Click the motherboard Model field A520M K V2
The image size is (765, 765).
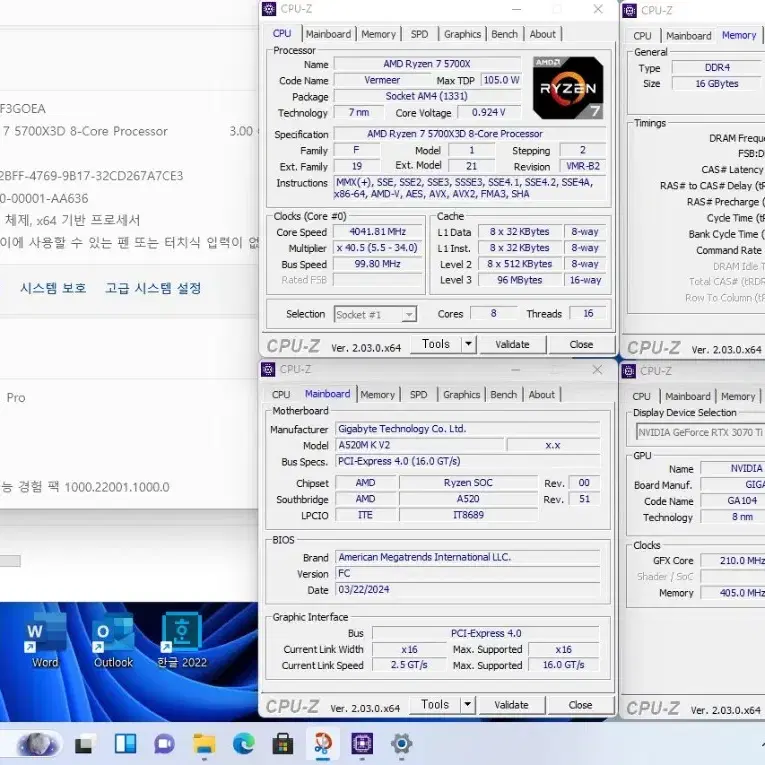pyautogui.click(x=420, y=445)
